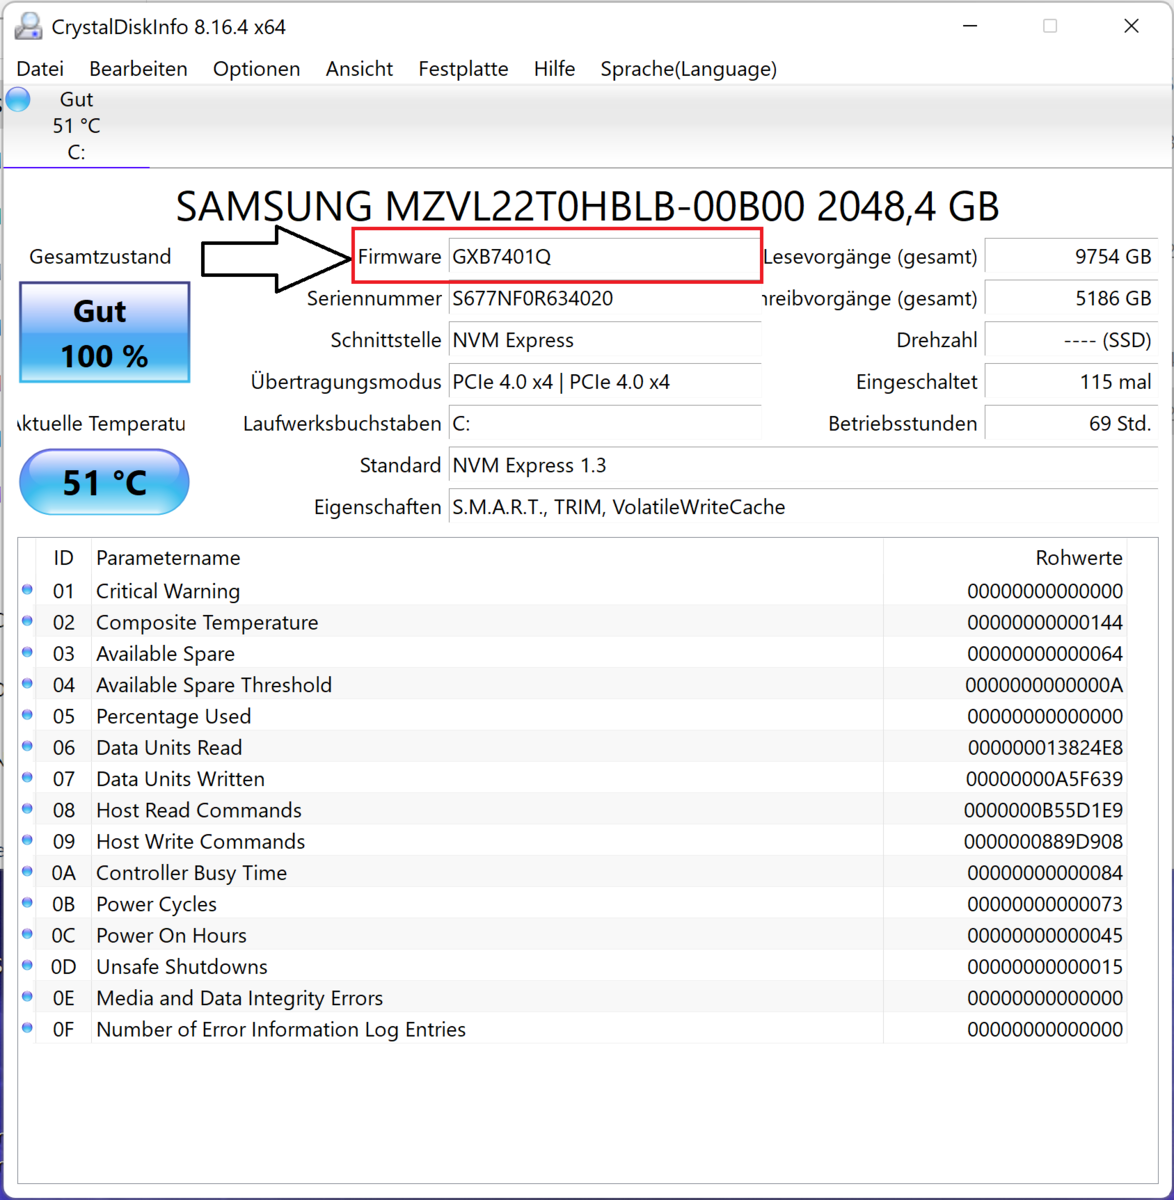The width and height of the screenshot is (1174, 1200).
Task: Click the status dot for Power Cycles
Action: [27, 903]
